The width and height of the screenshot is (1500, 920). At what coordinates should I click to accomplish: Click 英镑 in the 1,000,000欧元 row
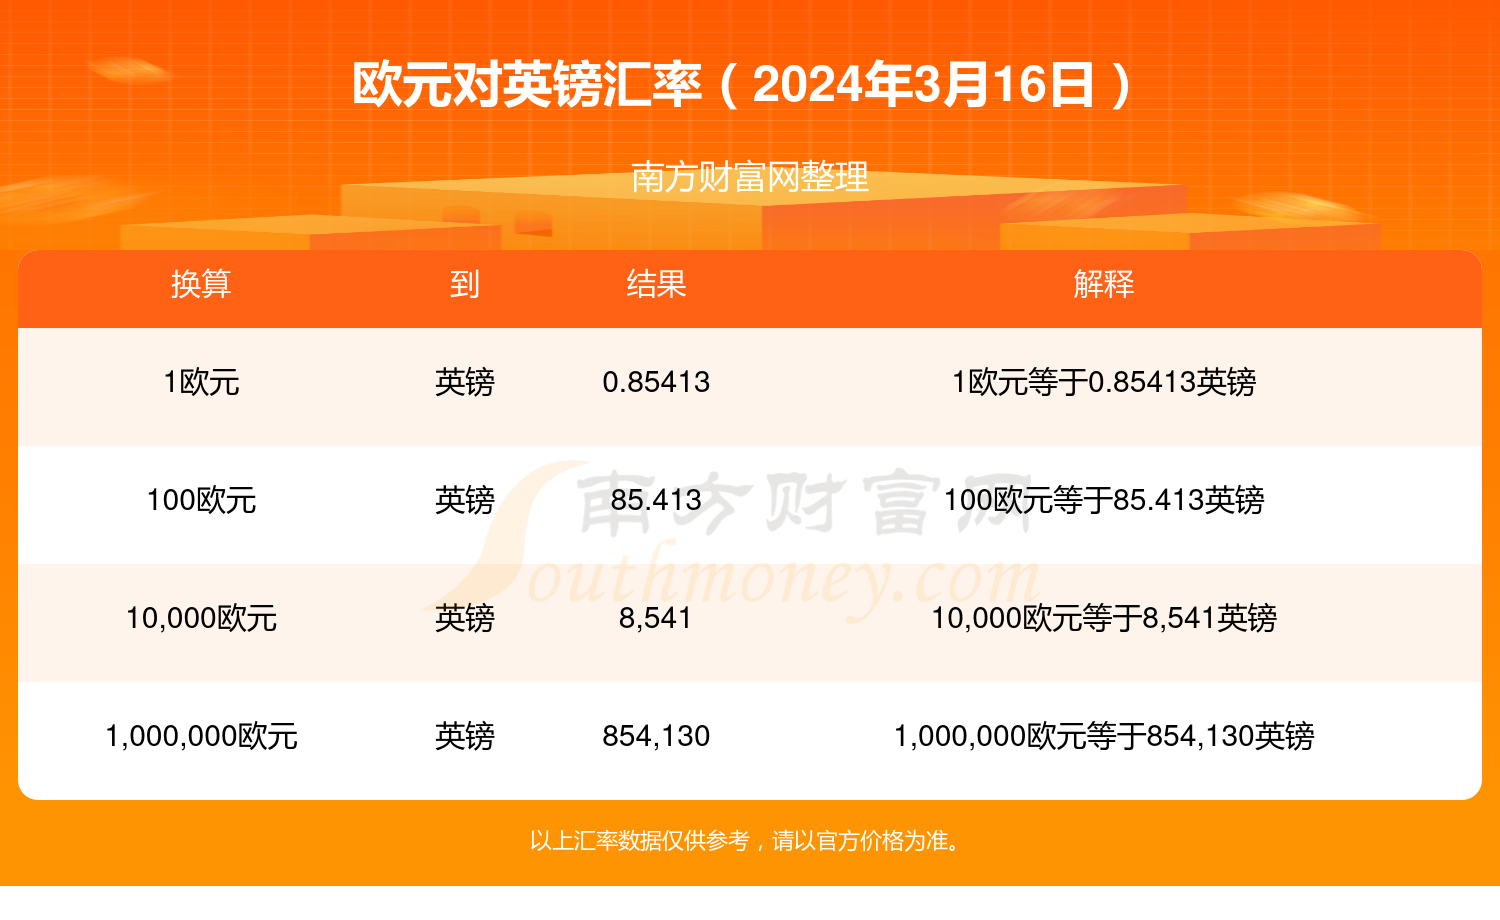click(465, 736)
